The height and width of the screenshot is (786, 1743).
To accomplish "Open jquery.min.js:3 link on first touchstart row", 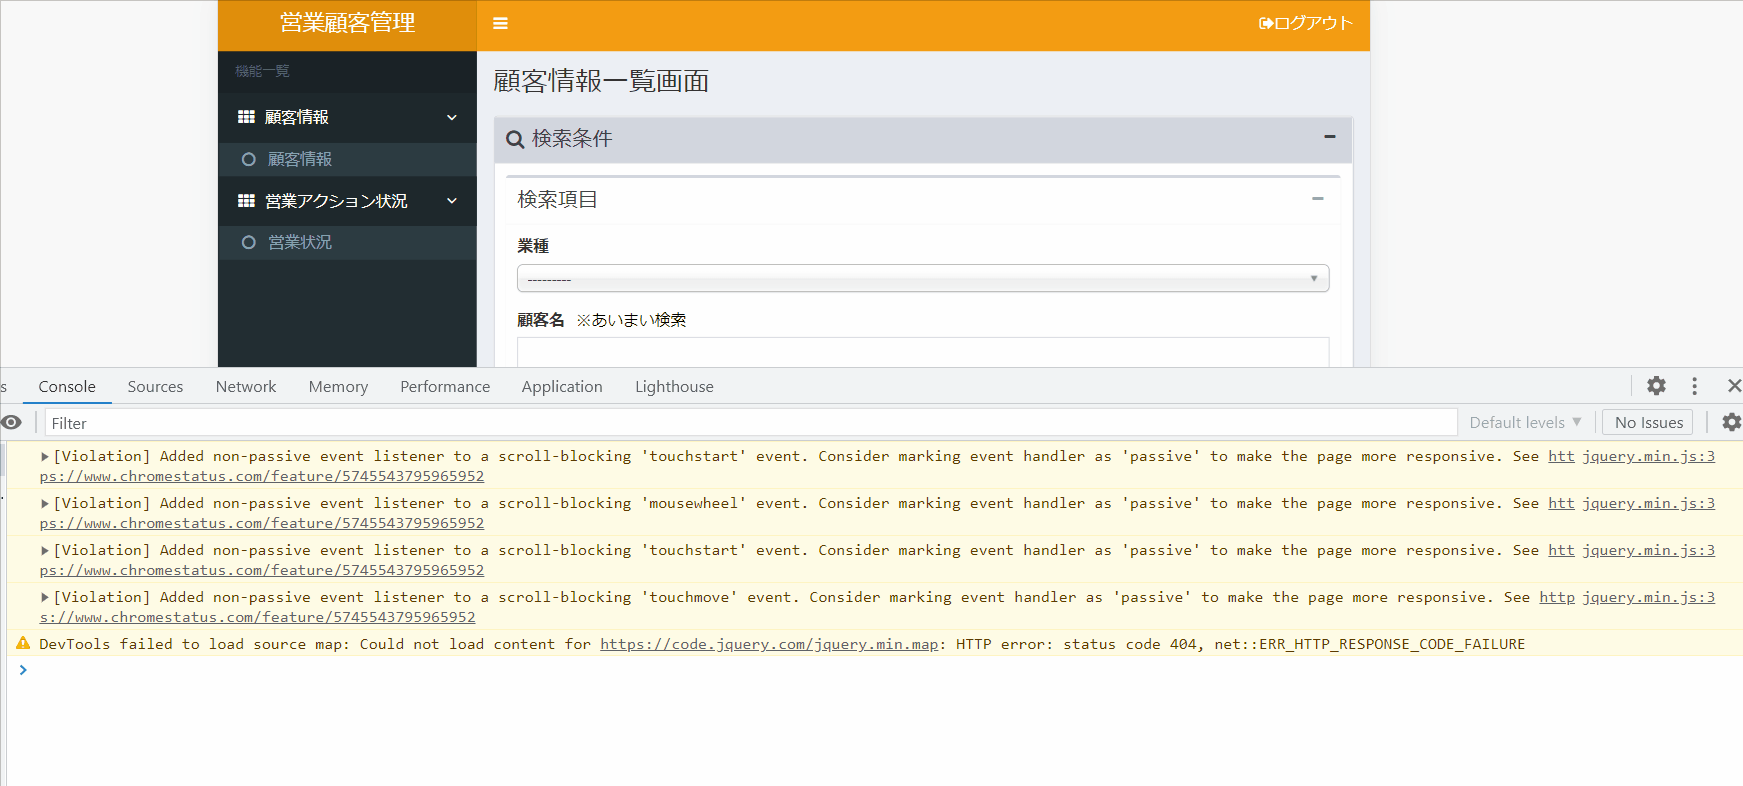I will [1648, 456].
